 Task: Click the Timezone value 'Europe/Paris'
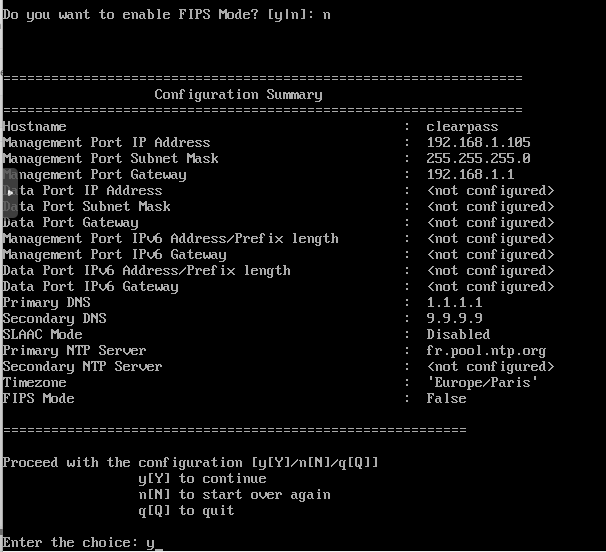pyautogui.click(x=482, y=383)
